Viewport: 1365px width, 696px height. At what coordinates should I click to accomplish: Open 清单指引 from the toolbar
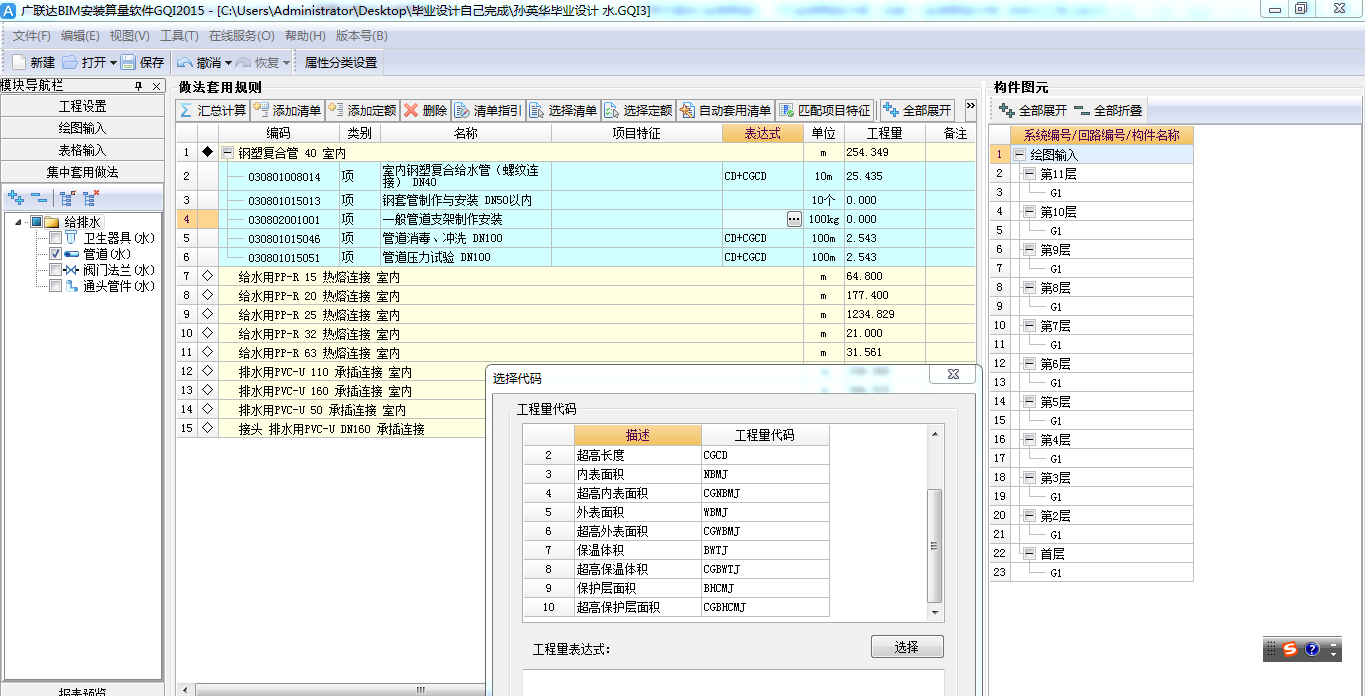[488, 110]
